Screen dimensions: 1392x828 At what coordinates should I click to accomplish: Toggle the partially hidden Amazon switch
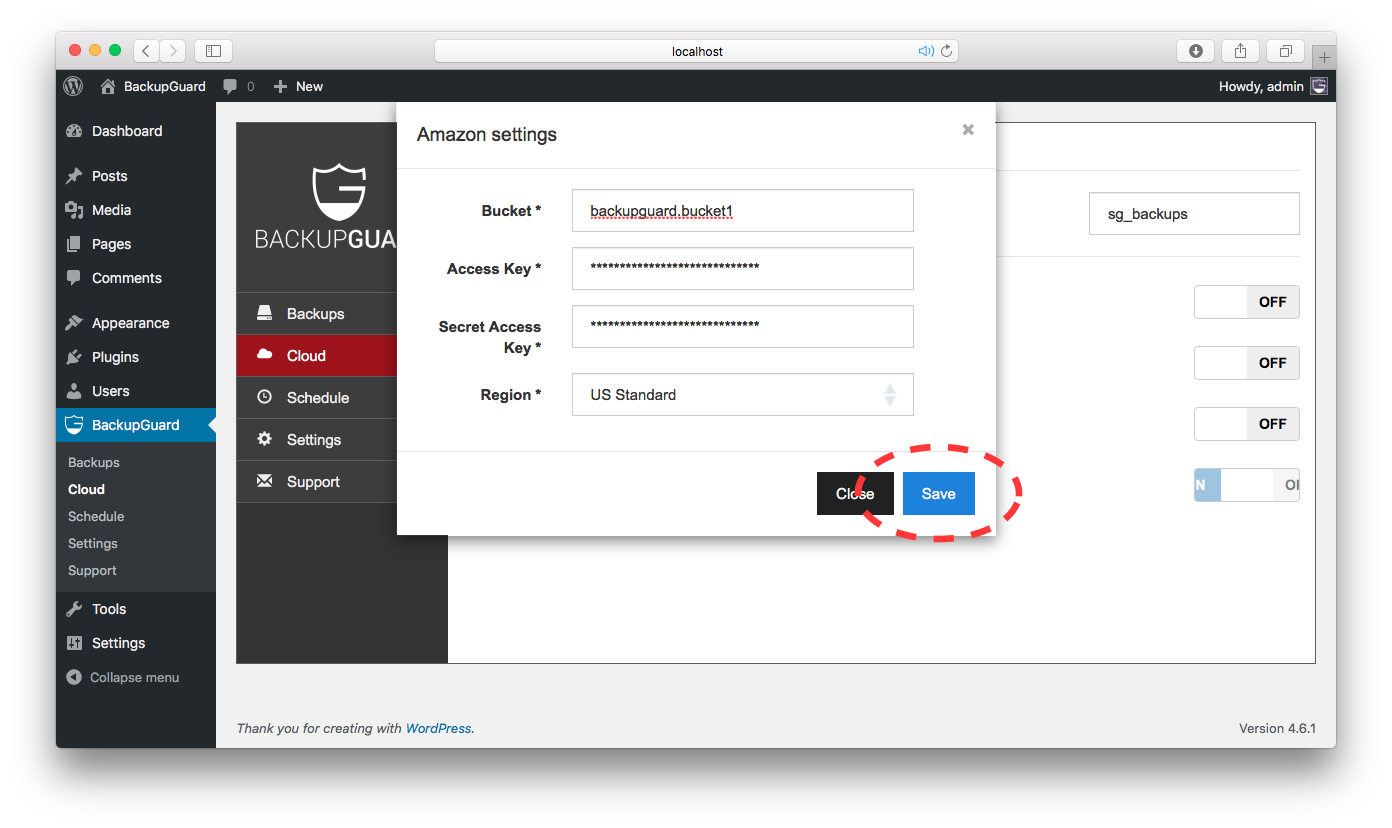pos(1247,485)
